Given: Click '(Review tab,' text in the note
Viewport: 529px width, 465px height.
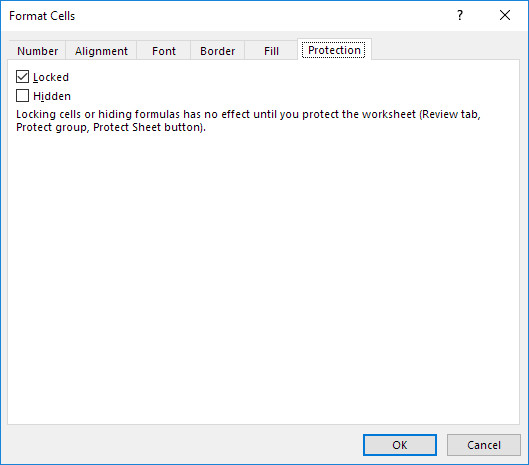Looking at the screenshot, I should (x=450, y=114).
